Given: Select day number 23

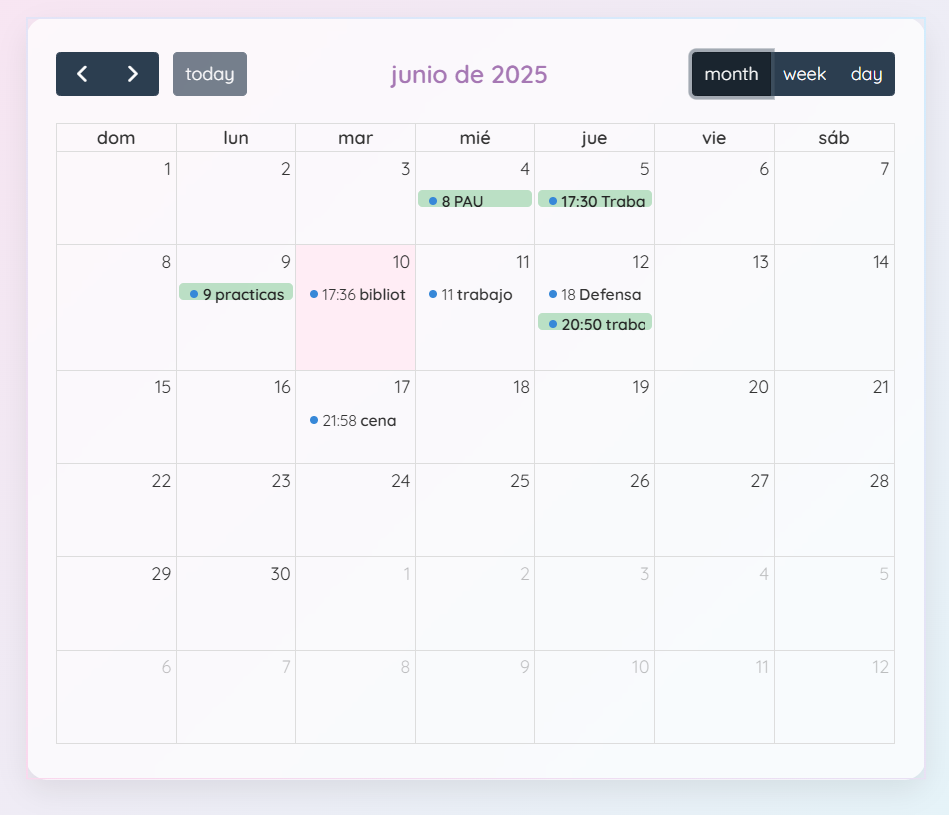Looking at the screenshot, I should 281,481.
